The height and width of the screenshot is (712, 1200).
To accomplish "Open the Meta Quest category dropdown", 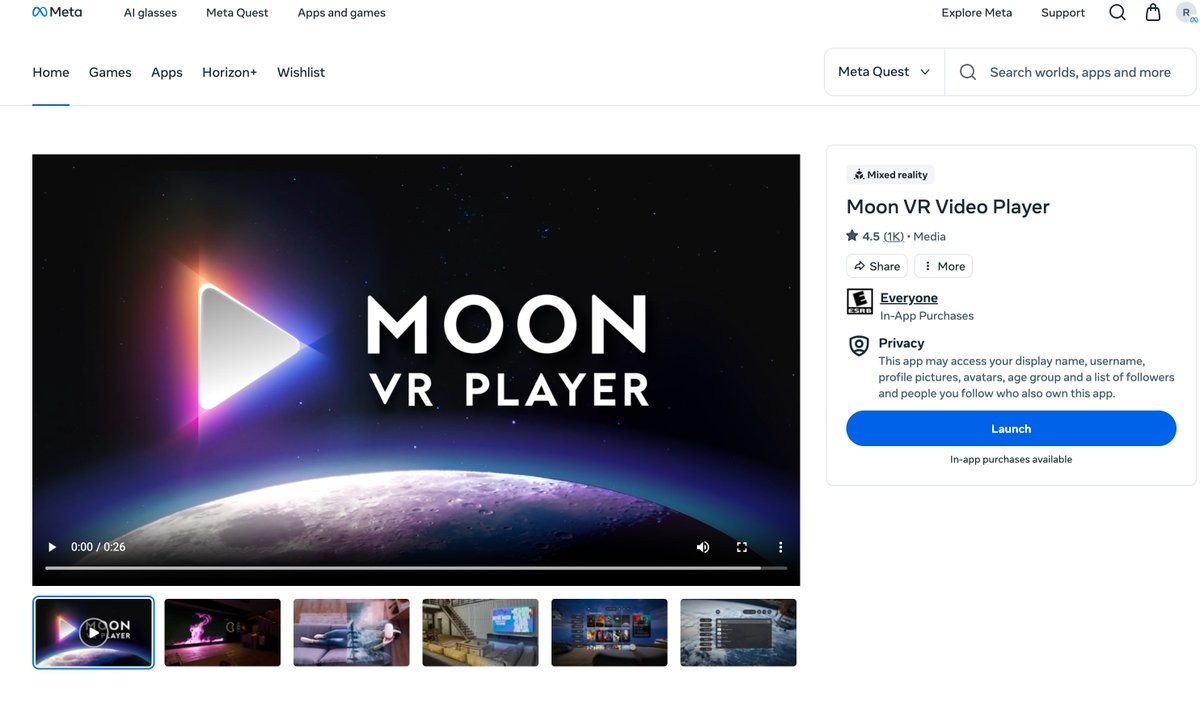I will 884,71.
